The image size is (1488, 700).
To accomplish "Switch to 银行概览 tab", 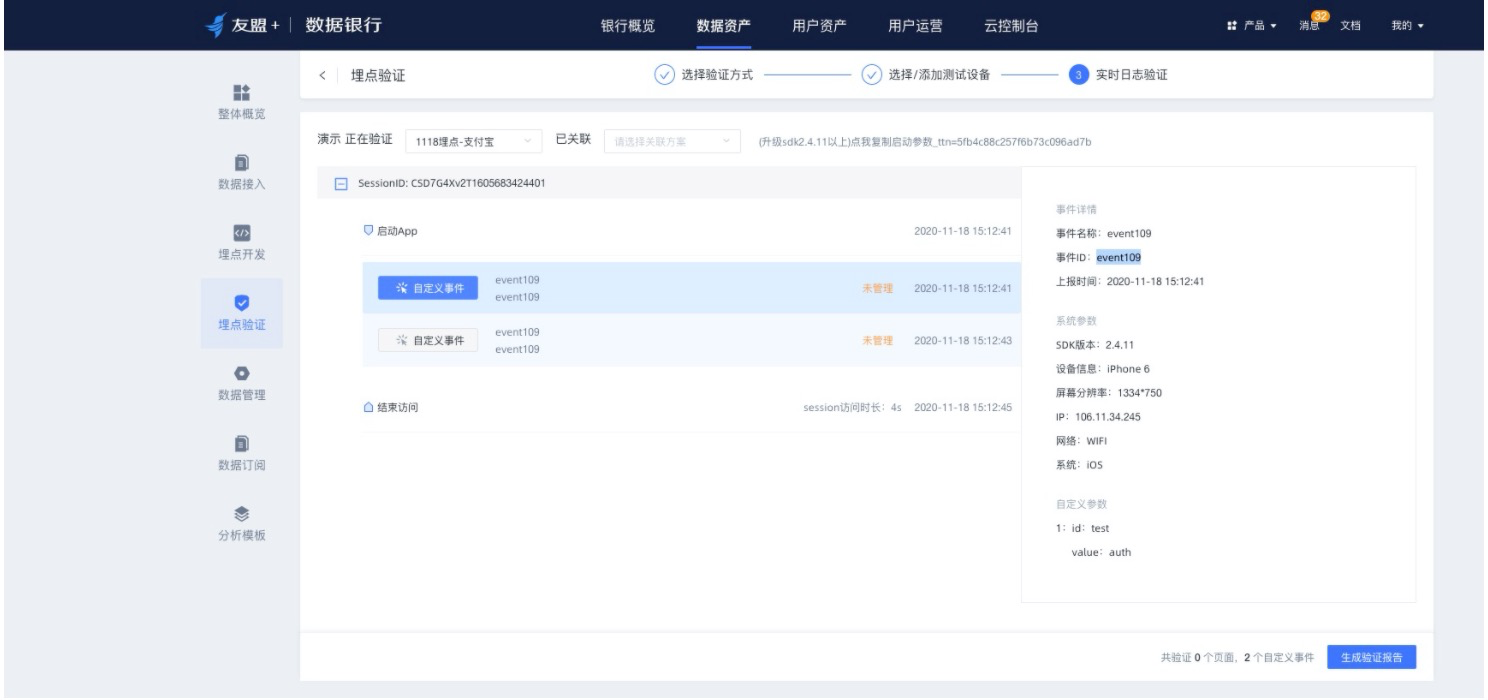I will tap(628, 26).
